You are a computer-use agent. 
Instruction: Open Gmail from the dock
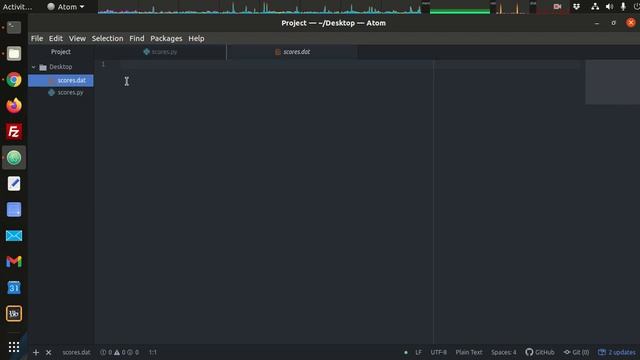point(14,262)
